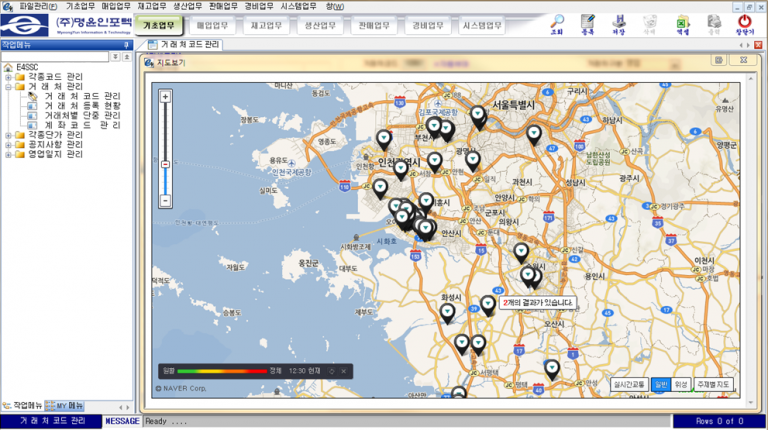Select 거 래 처 코드 관리 tree item
The height and width of the screenshot is (430, 768).
82,96
